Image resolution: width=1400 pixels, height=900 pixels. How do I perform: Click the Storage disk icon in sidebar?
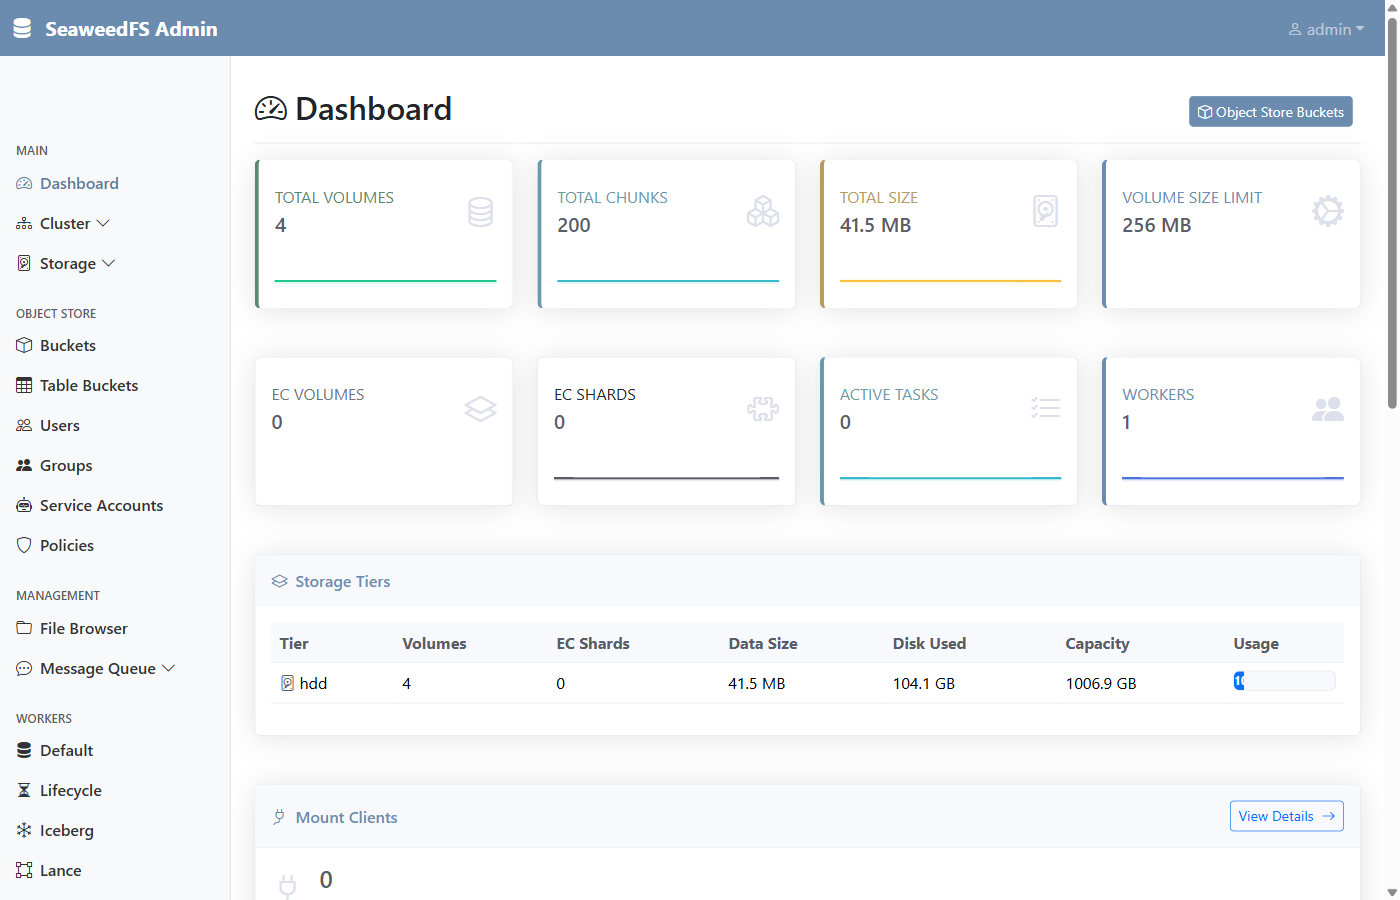(24, 264)
